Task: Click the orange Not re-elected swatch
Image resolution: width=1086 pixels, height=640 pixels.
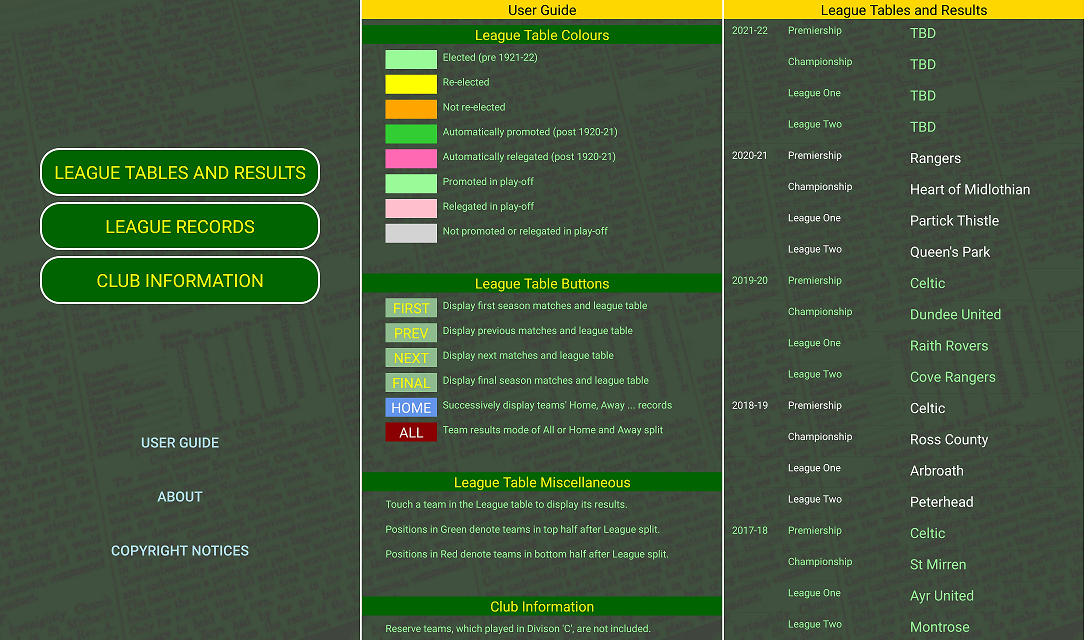Action: pos(411,109)
